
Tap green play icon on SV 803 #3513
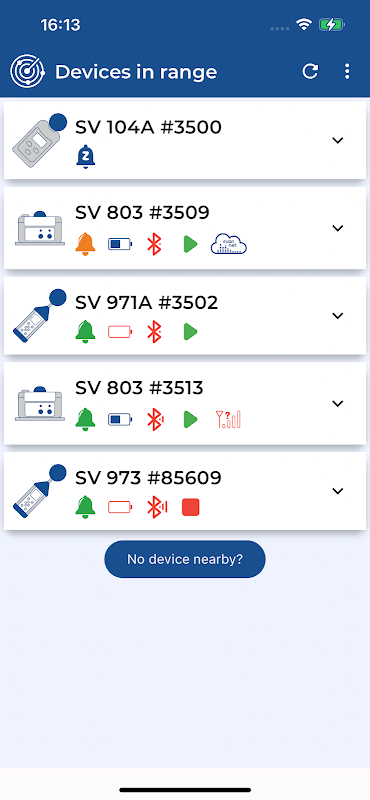tap(190, 420)
